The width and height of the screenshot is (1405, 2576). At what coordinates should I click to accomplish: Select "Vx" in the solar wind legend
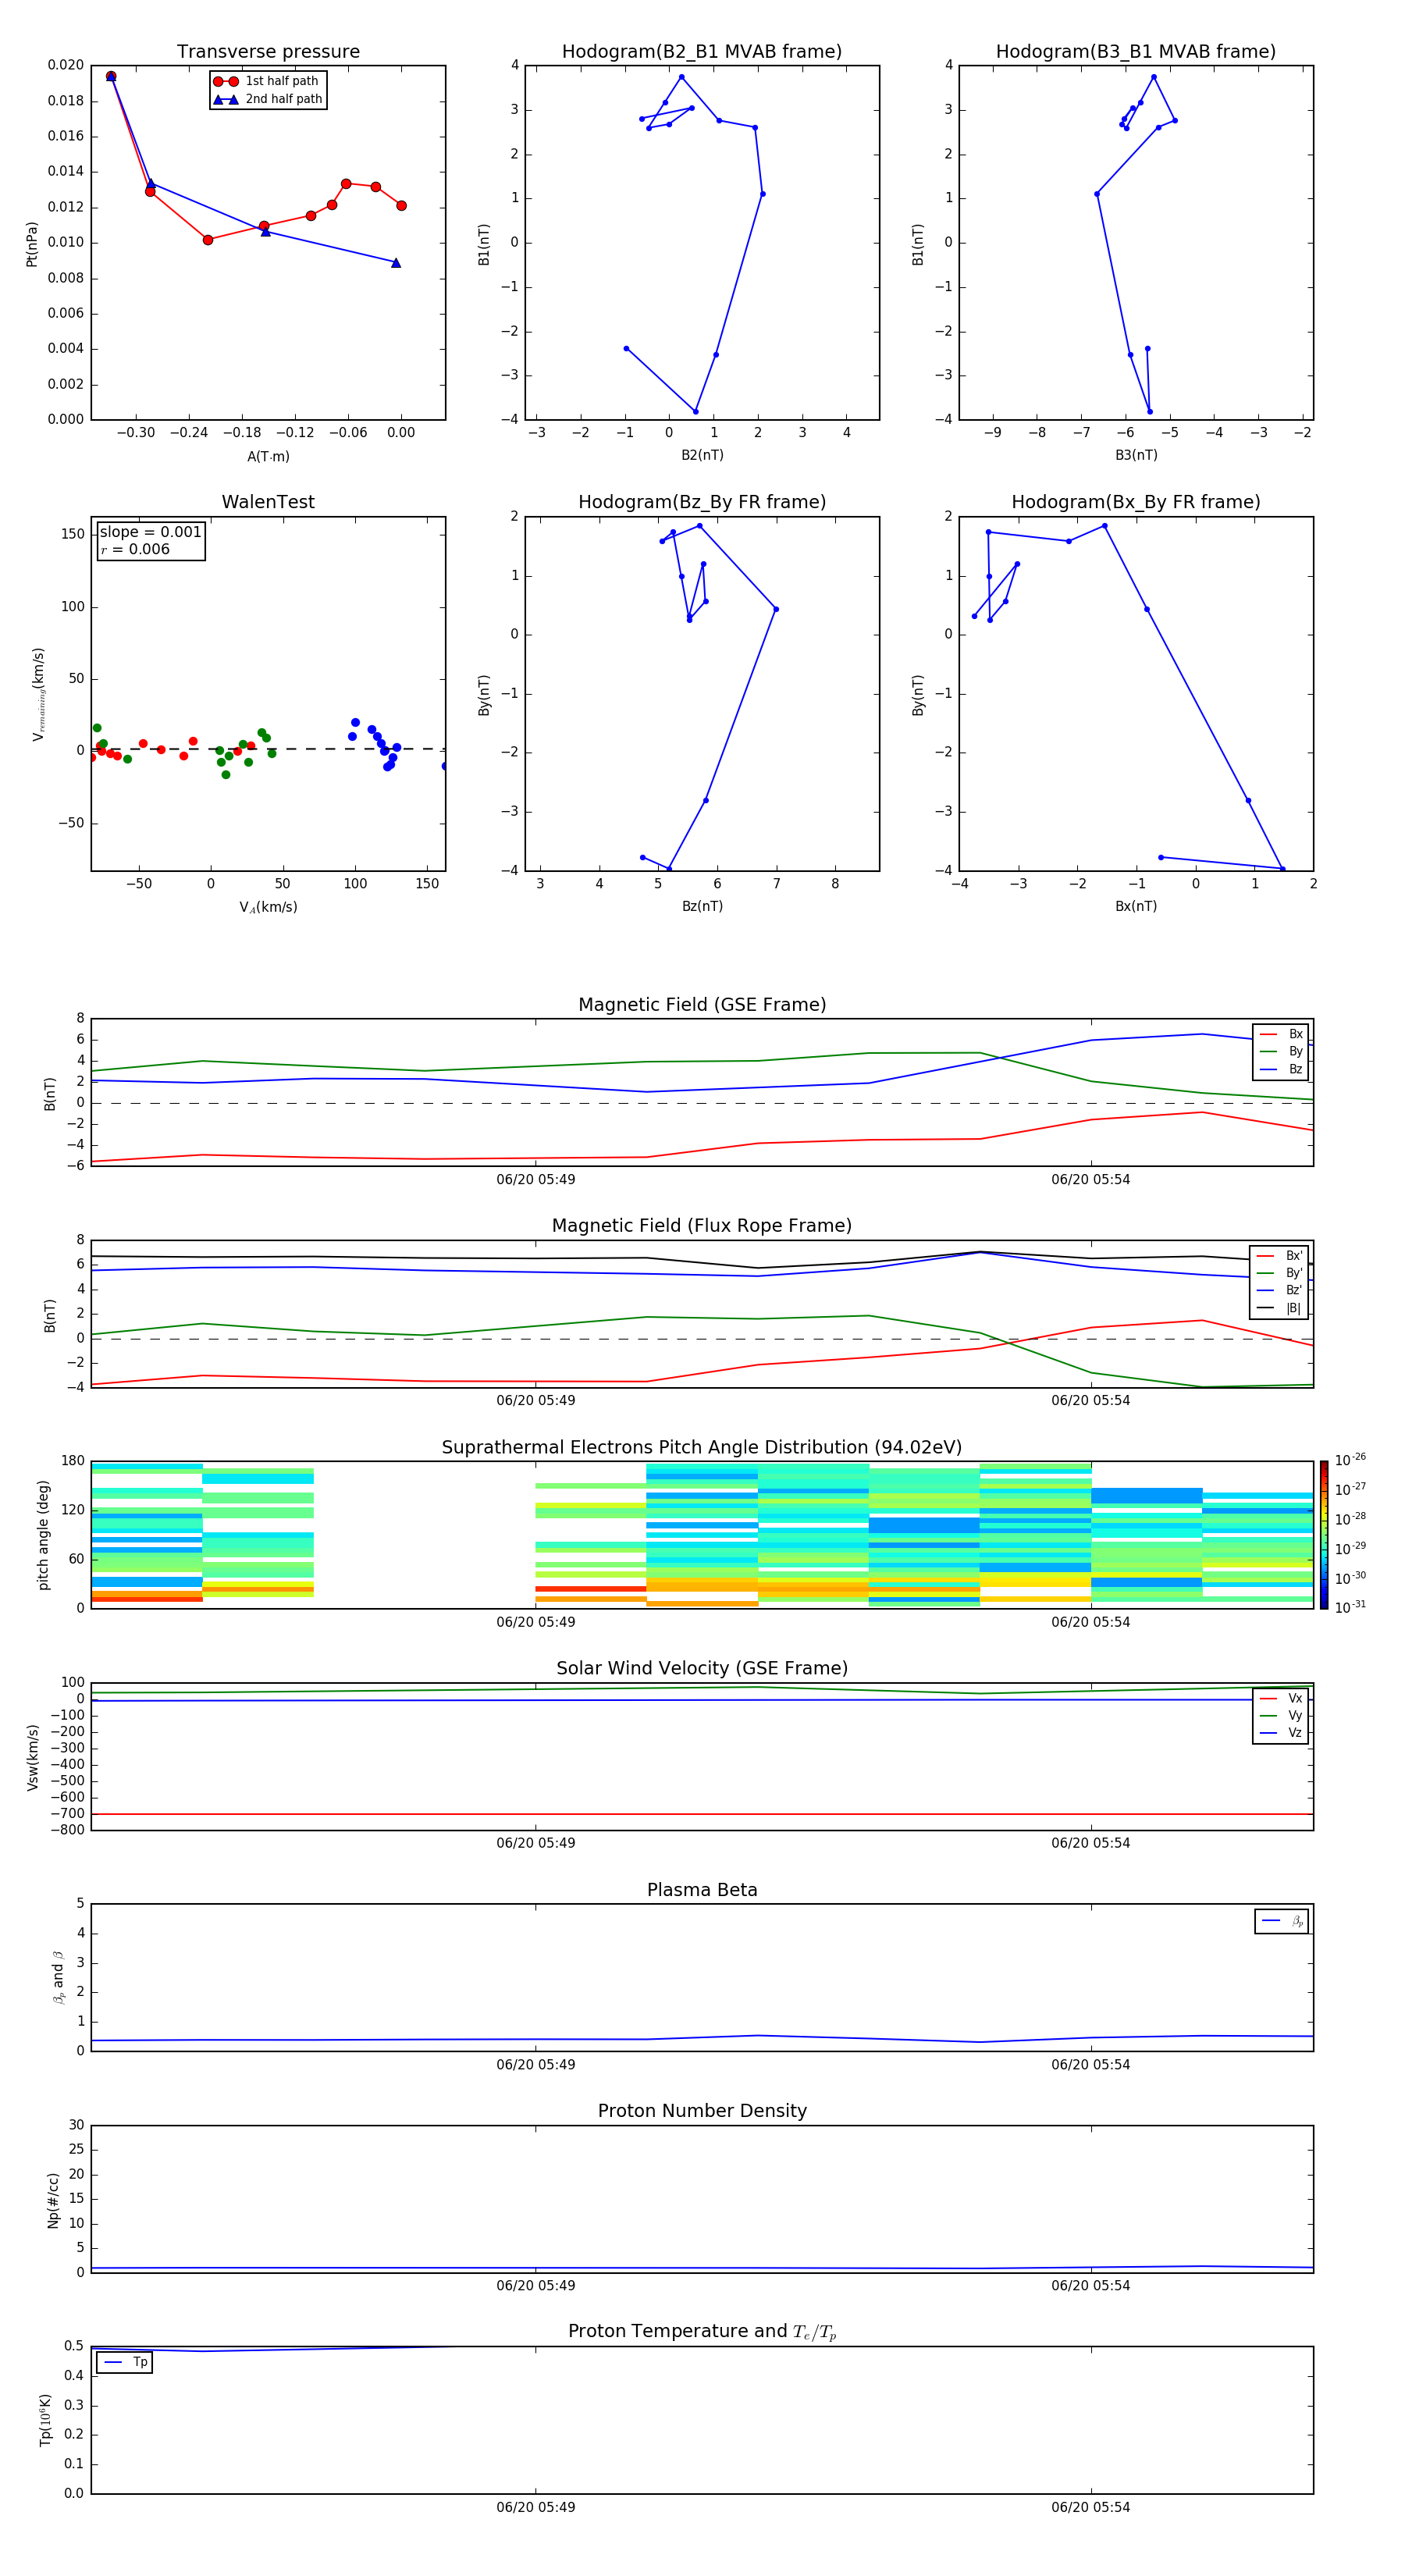coord(1281,1699)
